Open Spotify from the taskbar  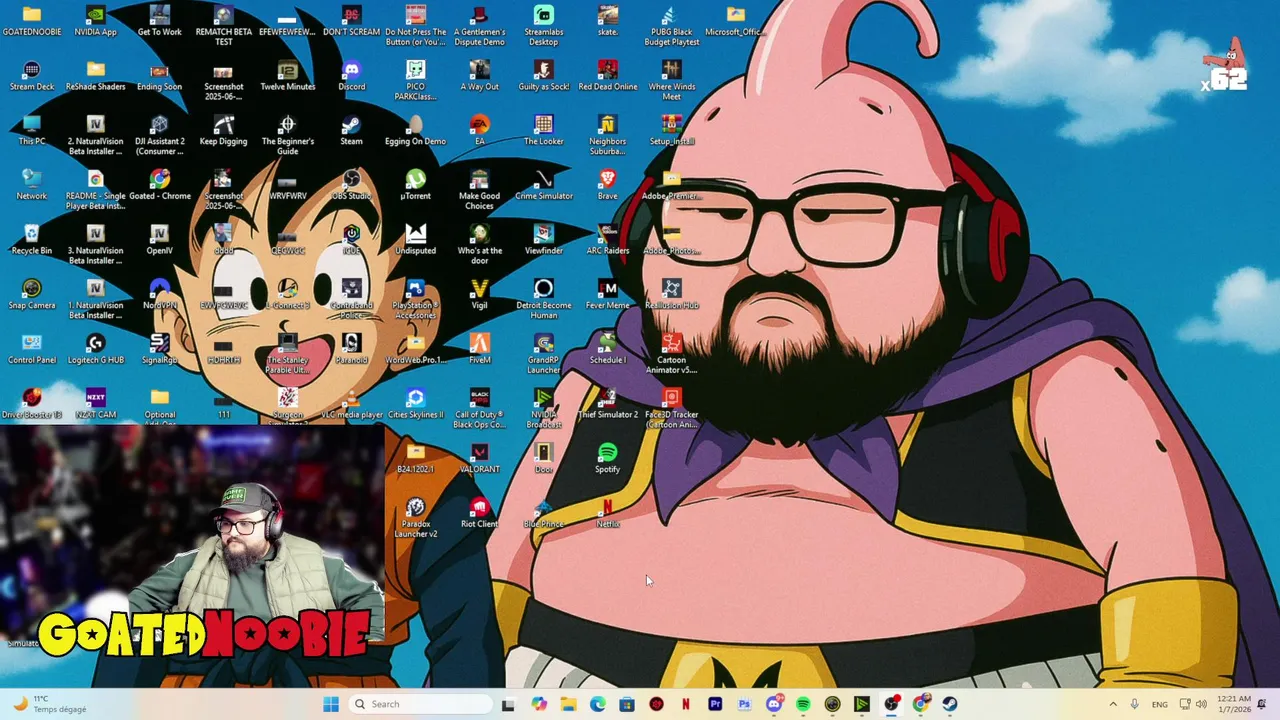click(803, 704)
